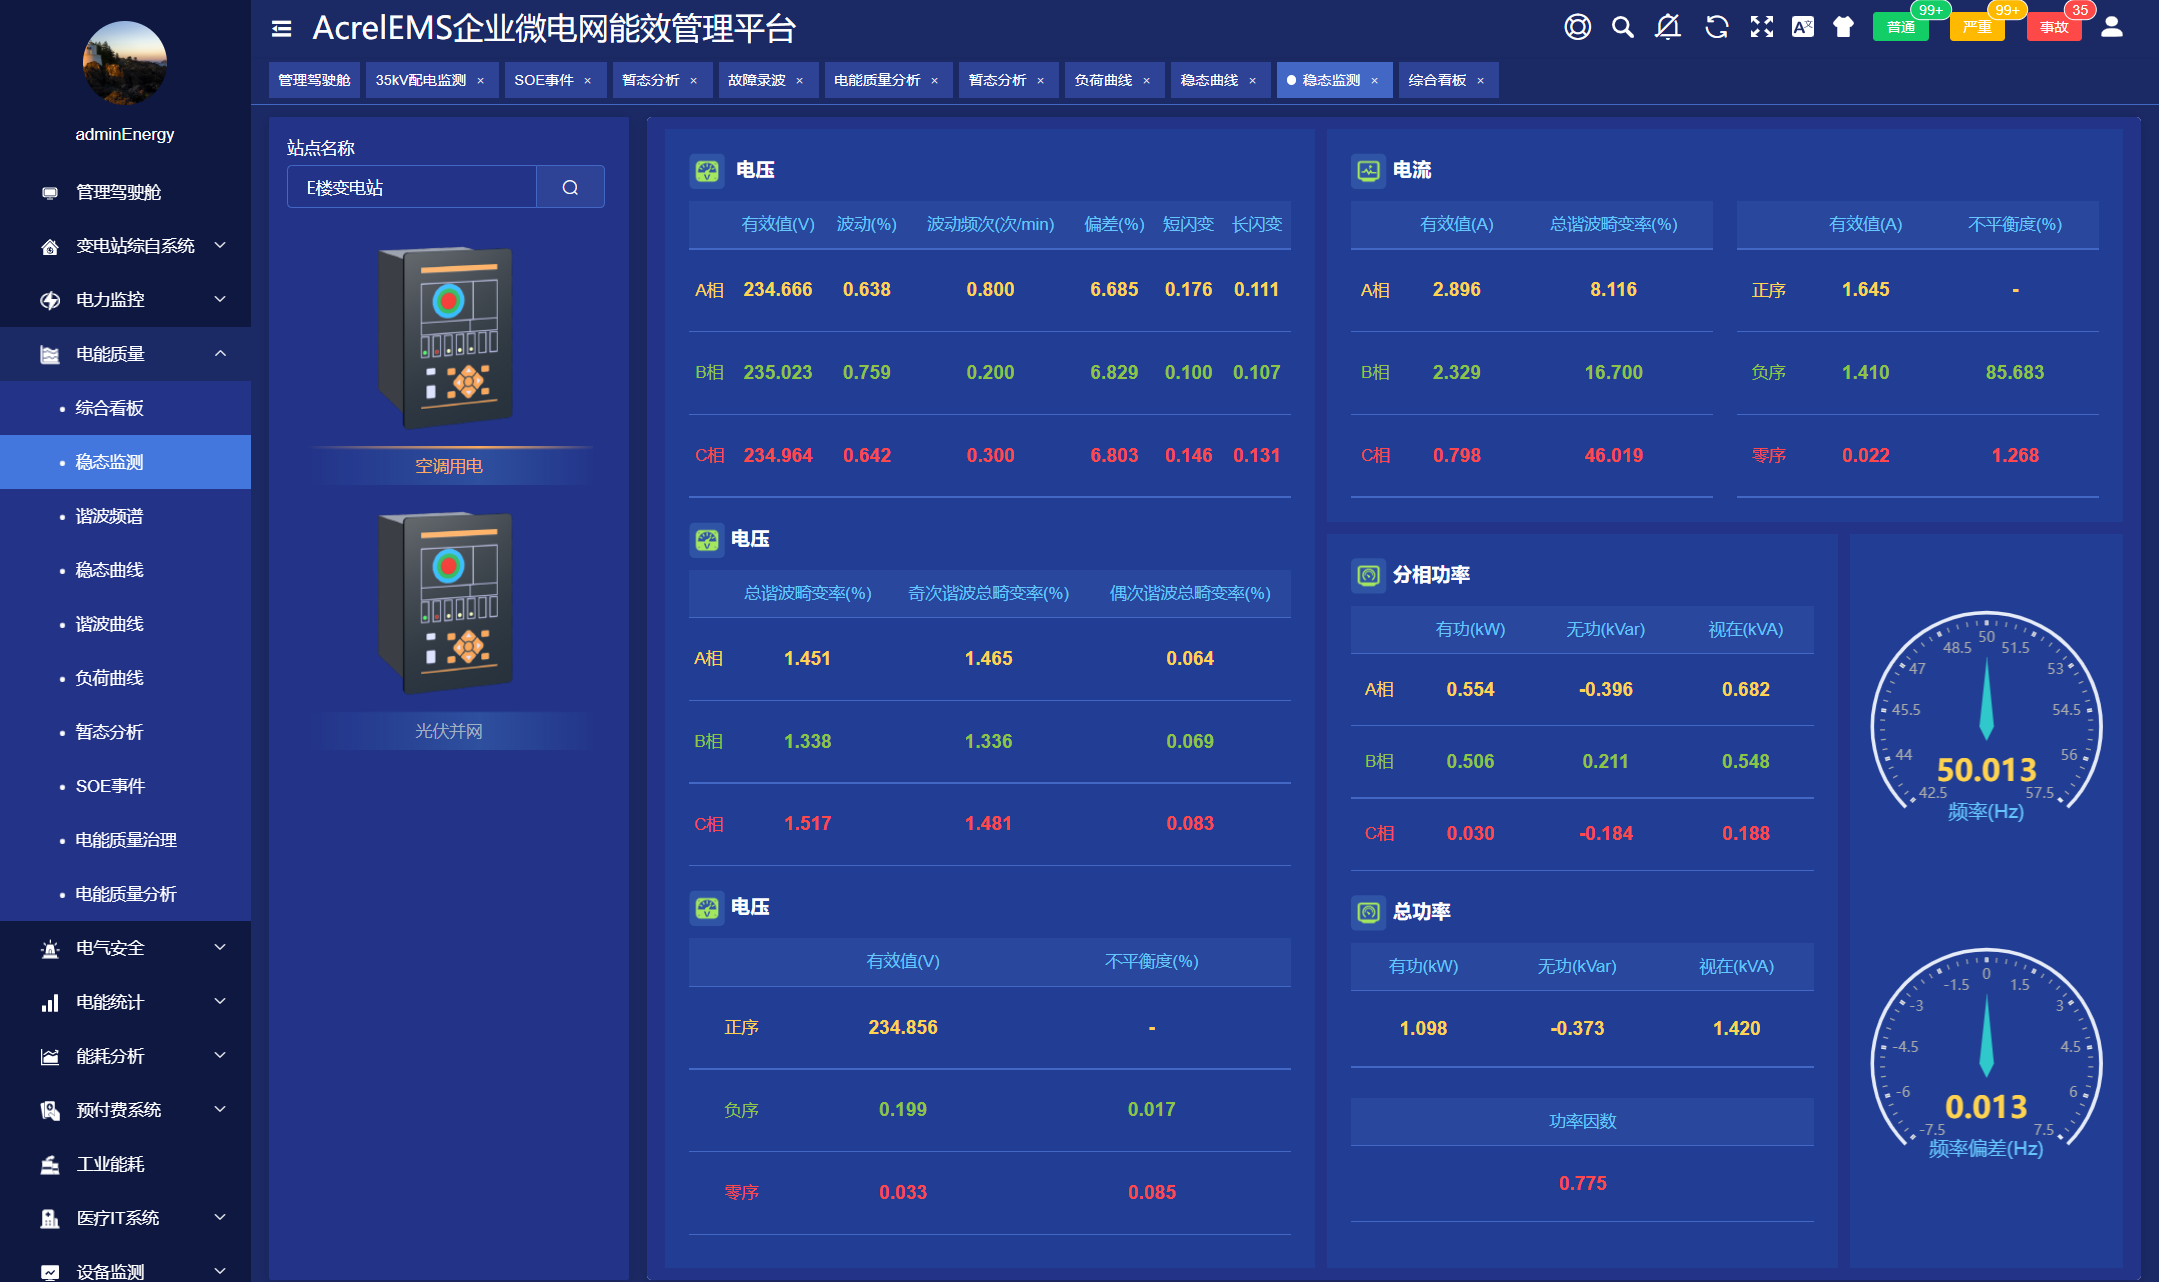Click the language translate icon
This screenshot has width=2159, height=1282.
click(x=1802, y=27)
